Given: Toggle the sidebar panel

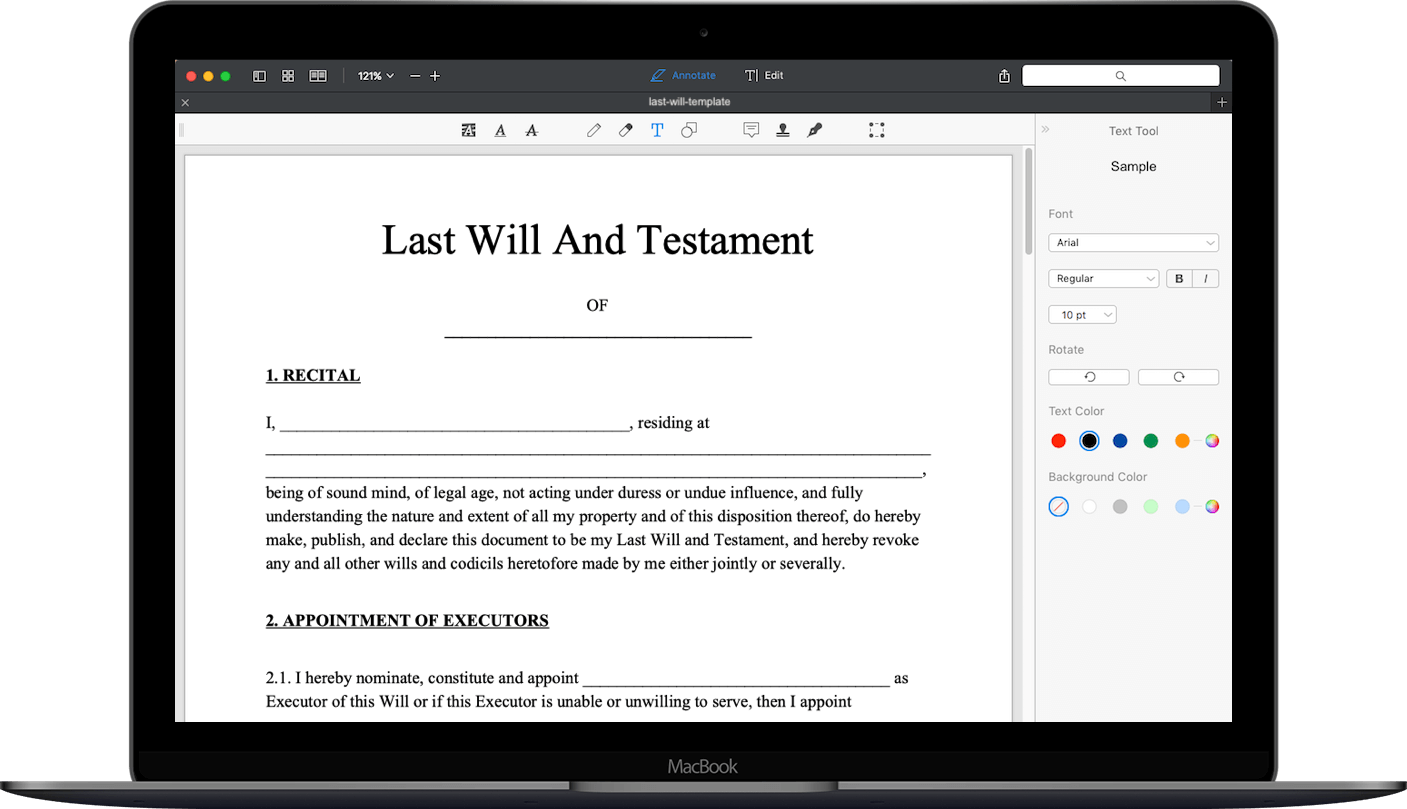Looking at the screenshot, I should [x=259, y=75].
